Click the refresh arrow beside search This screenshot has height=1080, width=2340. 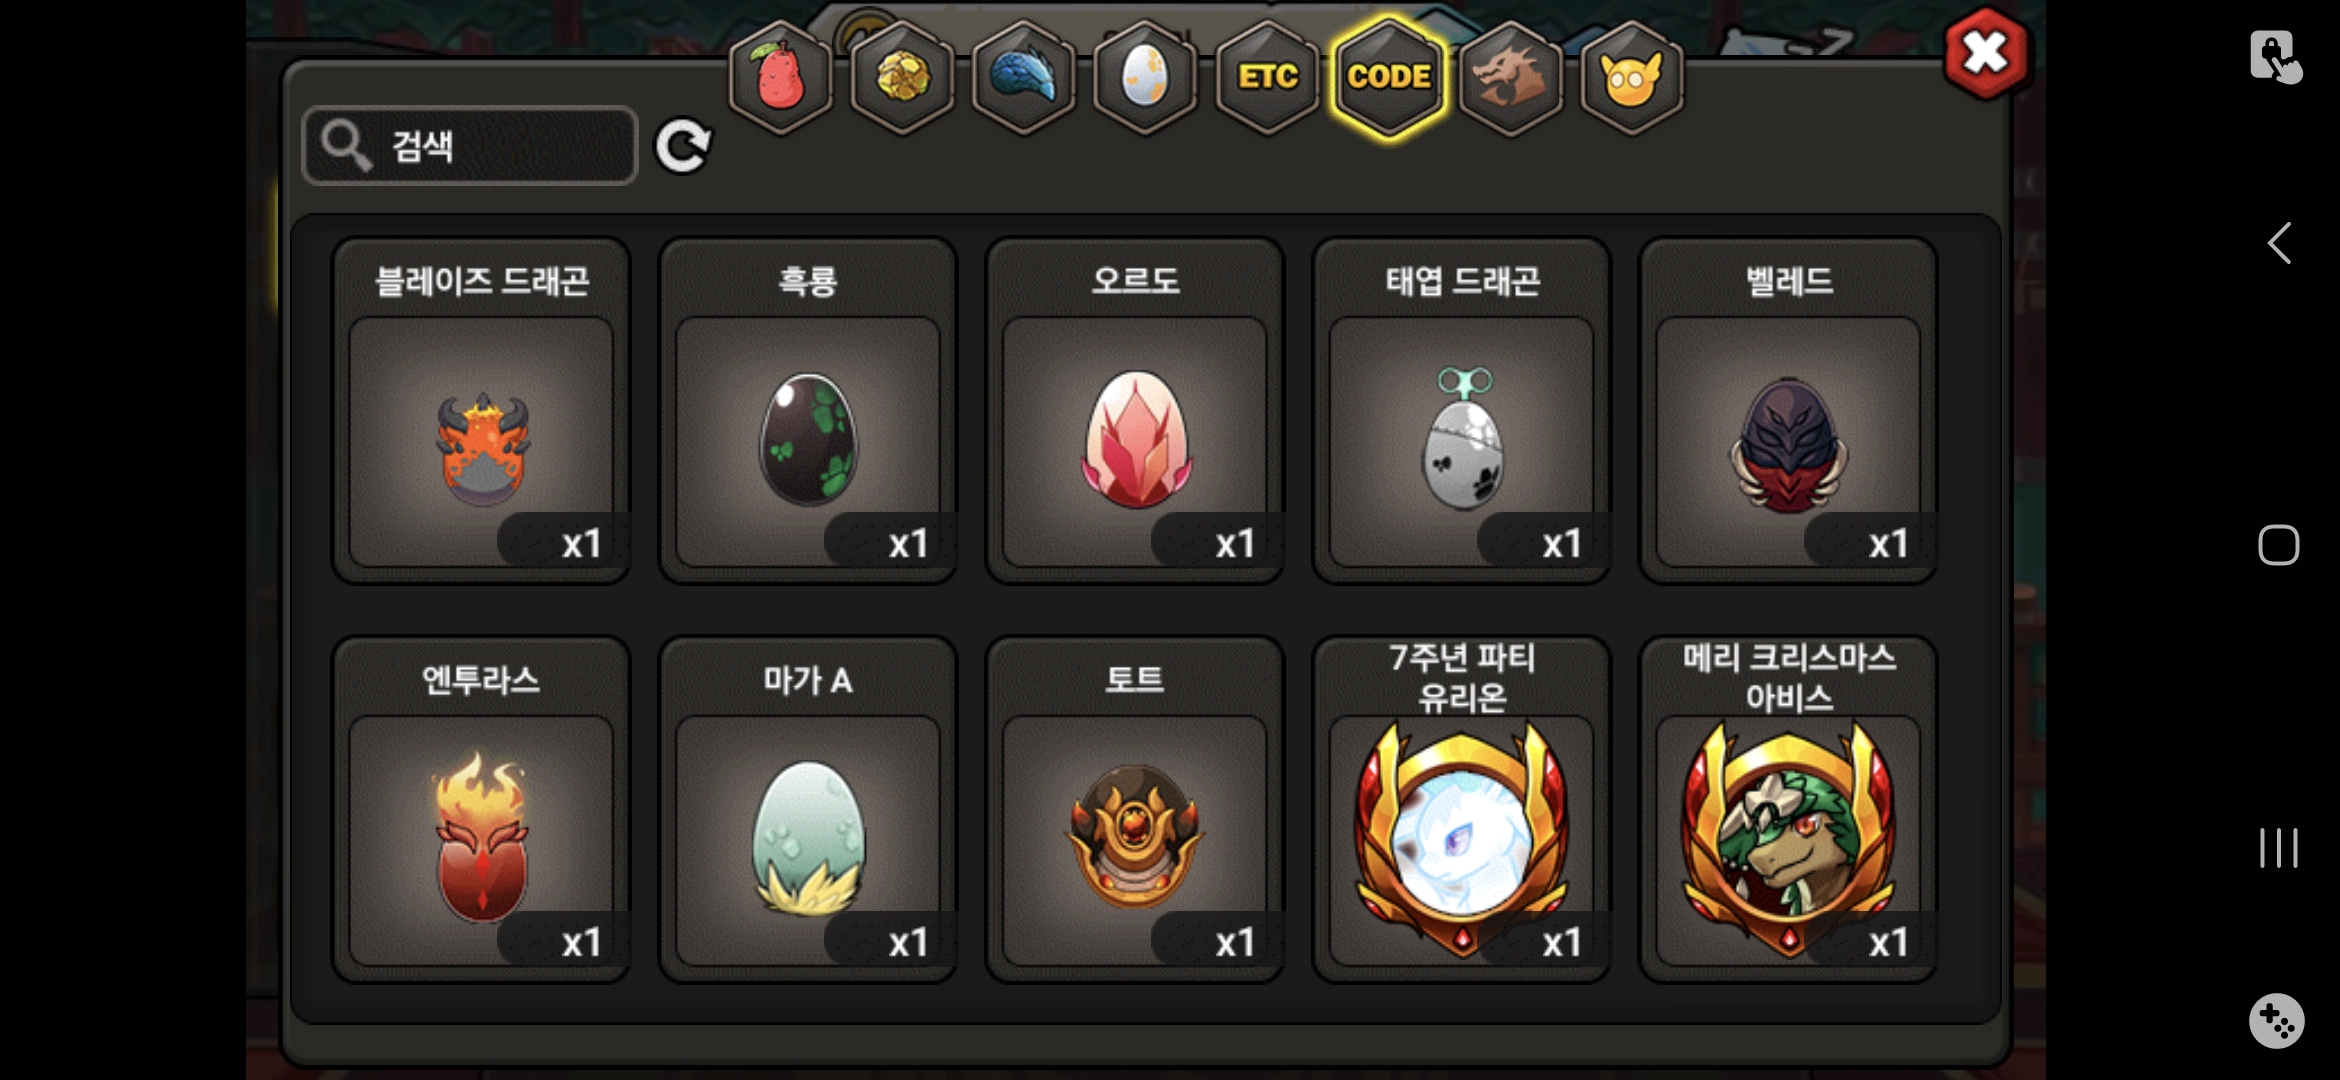pyautogui.click(x=683, y=147)
